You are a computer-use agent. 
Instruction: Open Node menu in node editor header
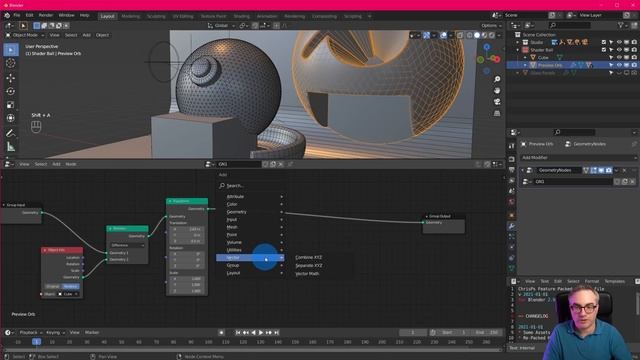click(x=71, y=164)
